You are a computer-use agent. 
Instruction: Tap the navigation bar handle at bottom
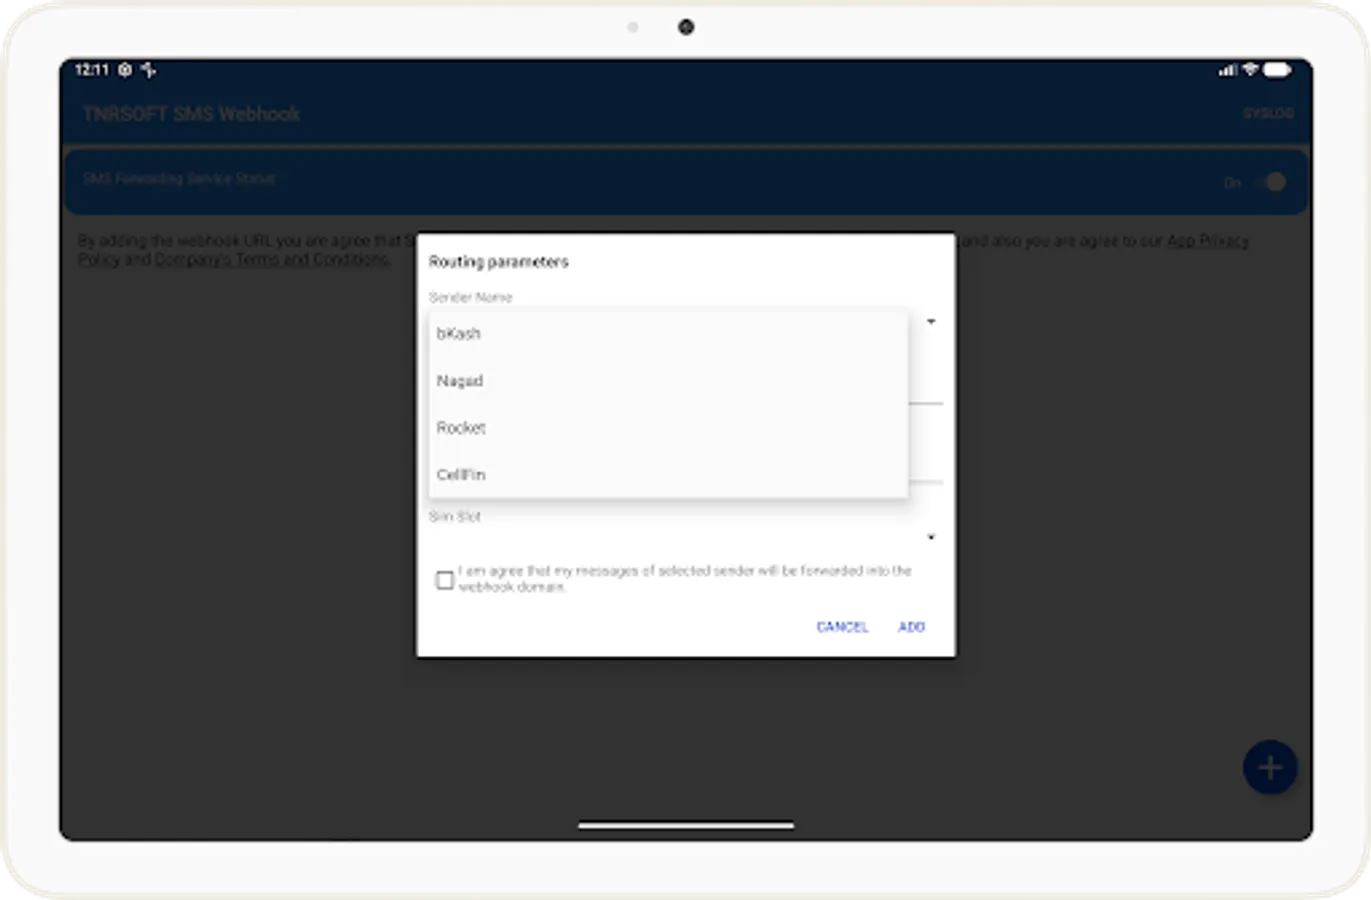tap(685, 824)
